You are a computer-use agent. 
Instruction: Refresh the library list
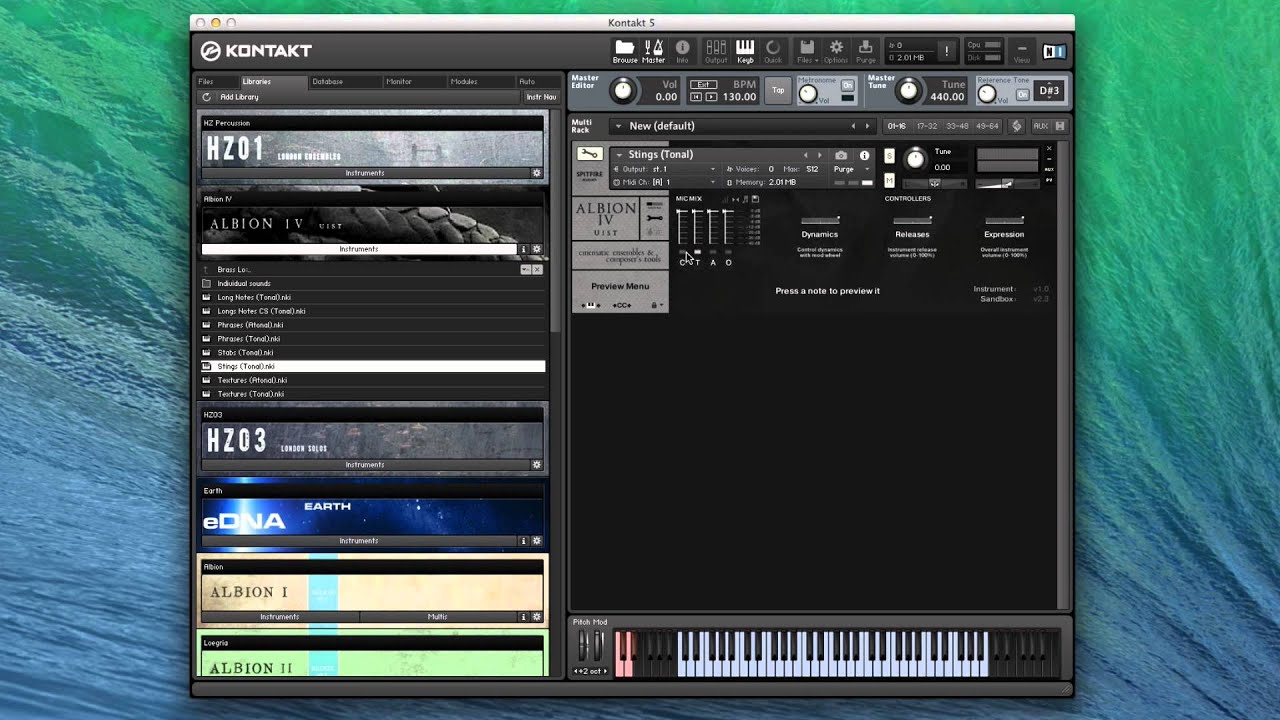click(207, 97)
